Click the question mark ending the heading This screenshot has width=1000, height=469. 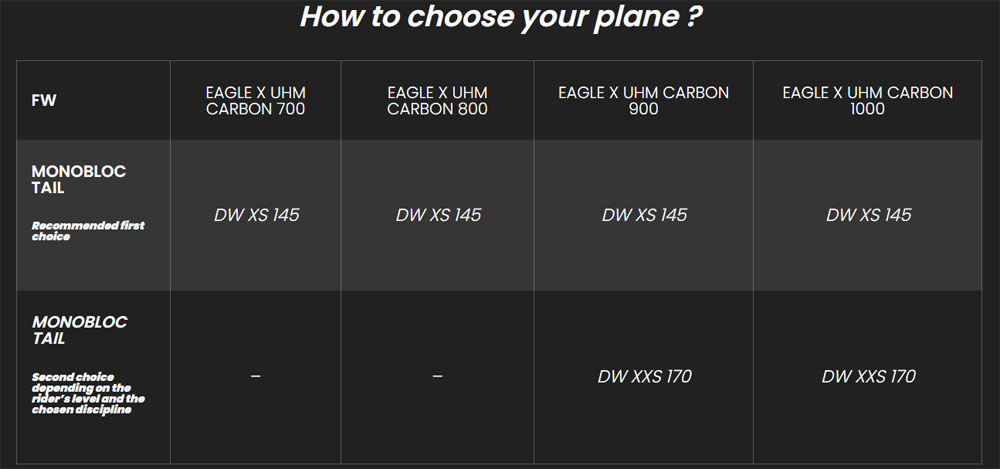click(690, 18)
